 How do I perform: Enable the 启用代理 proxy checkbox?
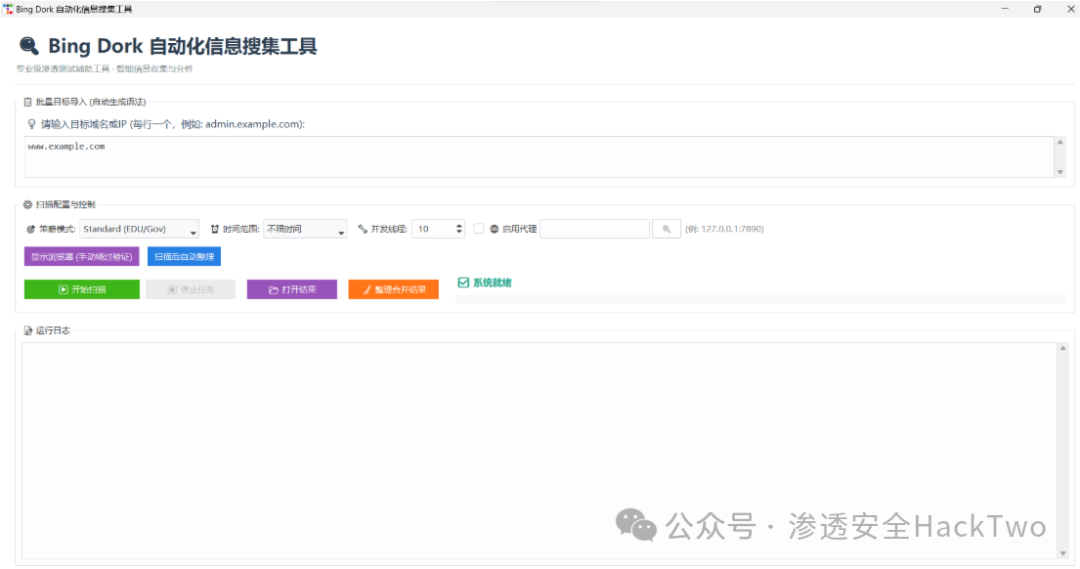point(479,229)
